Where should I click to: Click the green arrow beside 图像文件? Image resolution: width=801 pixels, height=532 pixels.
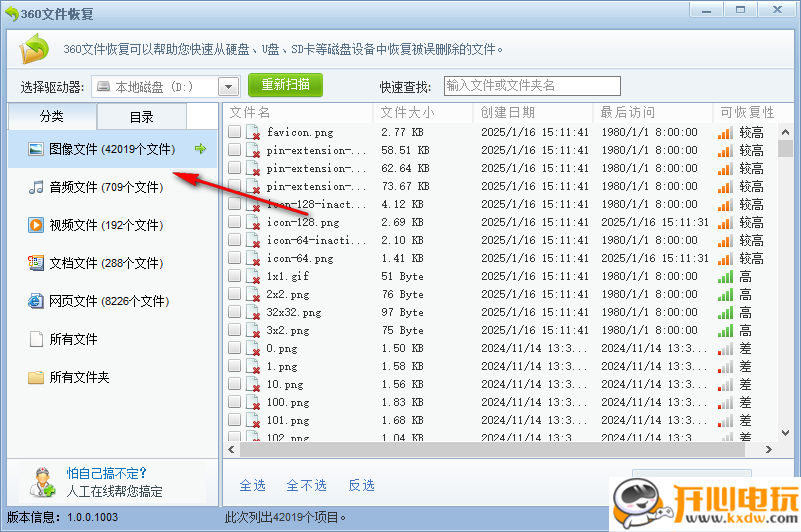[200, 149]
